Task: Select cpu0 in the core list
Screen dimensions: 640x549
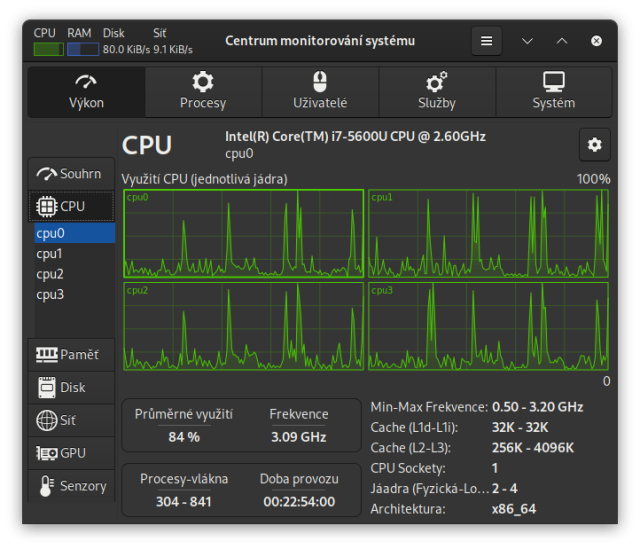Action: click(75, 233)
